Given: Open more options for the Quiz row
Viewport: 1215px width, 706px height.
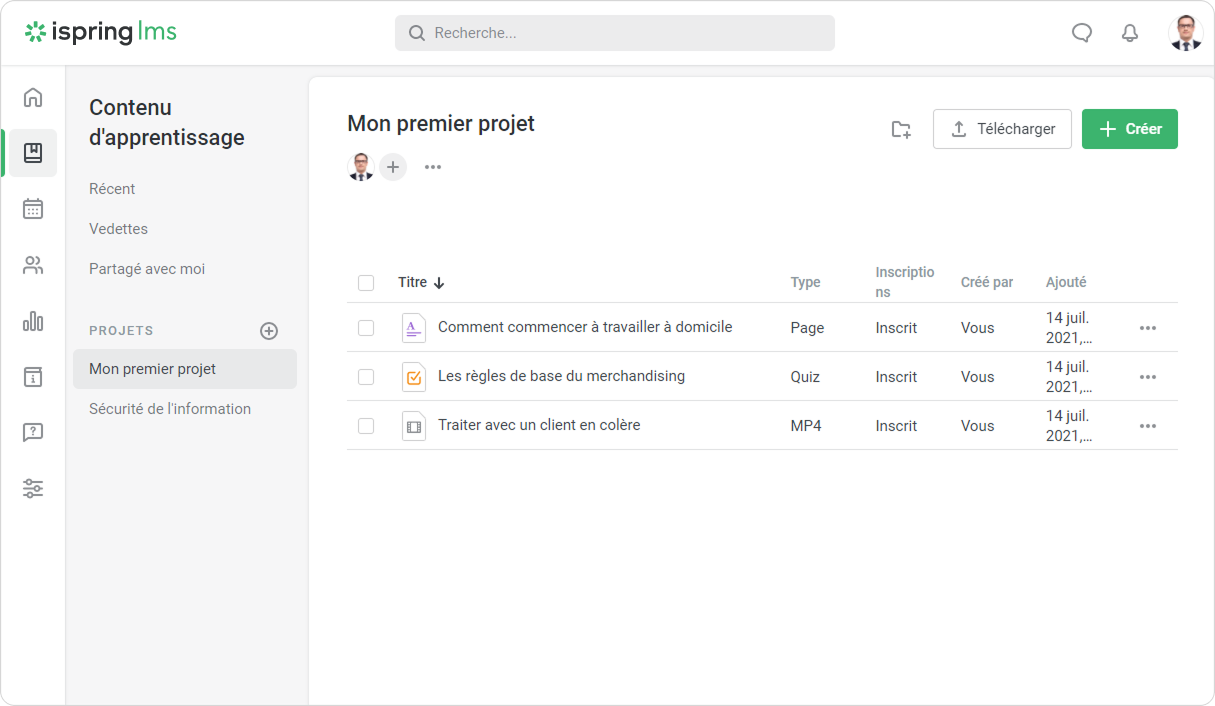Looking at the screenshot, I should [x=1147, y=377].
